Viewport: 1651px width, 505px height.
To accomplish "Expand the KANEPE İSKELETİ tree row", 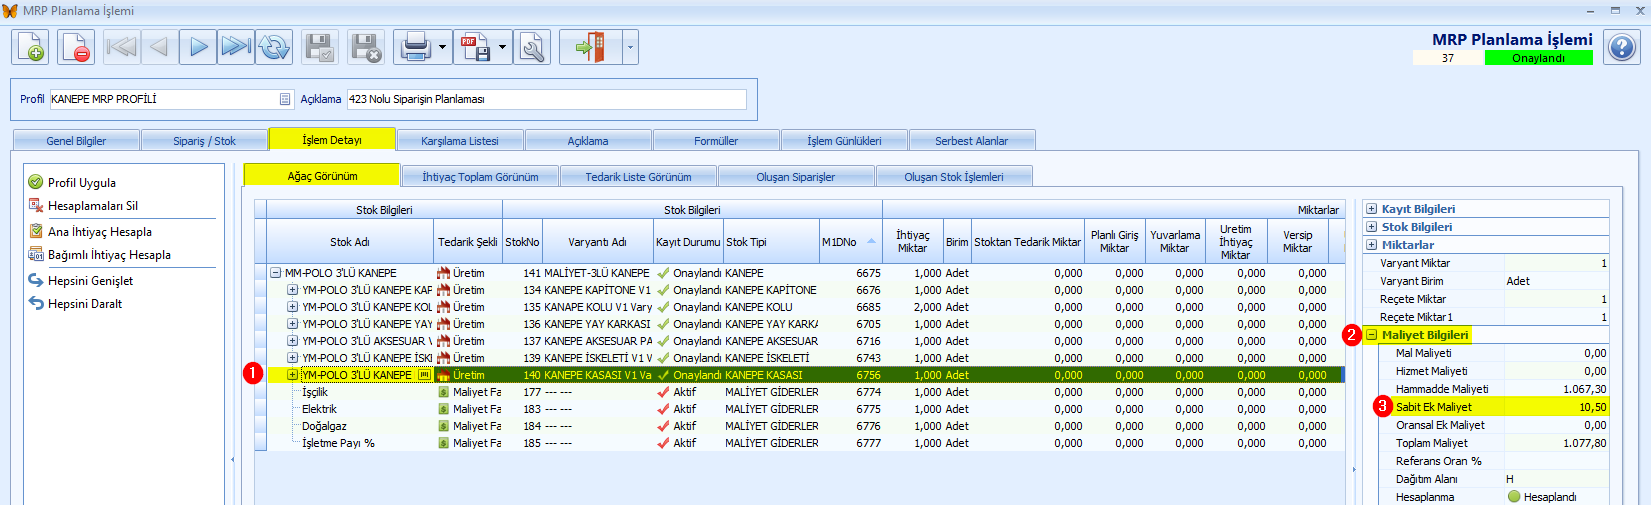I will coord(292,358).
